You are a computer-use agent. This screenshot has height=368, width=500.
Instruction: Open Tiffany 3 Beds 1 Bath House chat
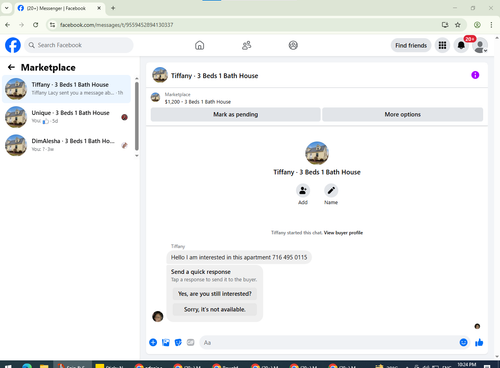(66, 89)
